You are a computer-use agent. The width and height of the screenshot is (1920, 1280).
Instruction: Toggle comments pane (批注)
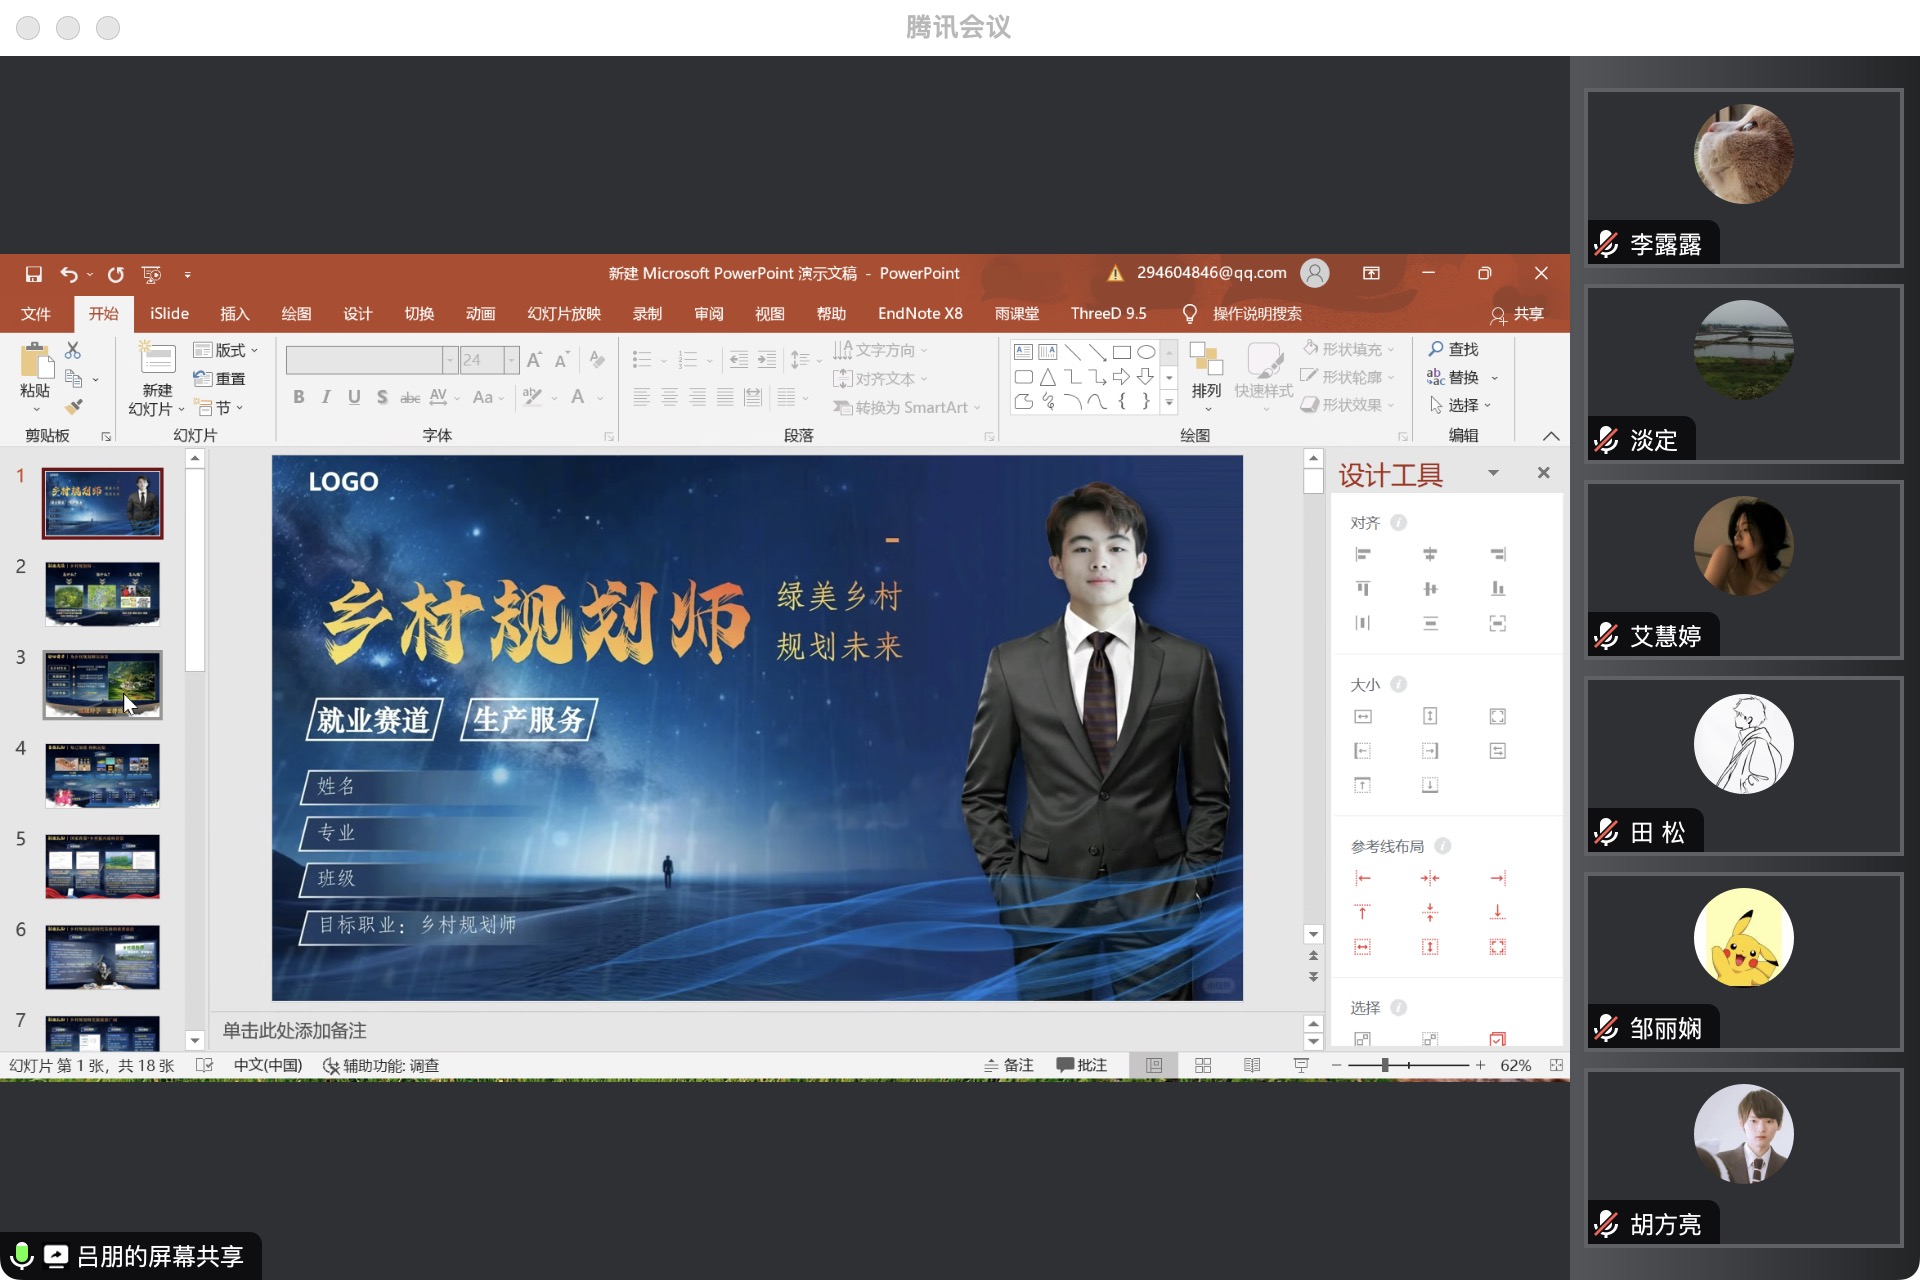[x=1082, y=1065]
